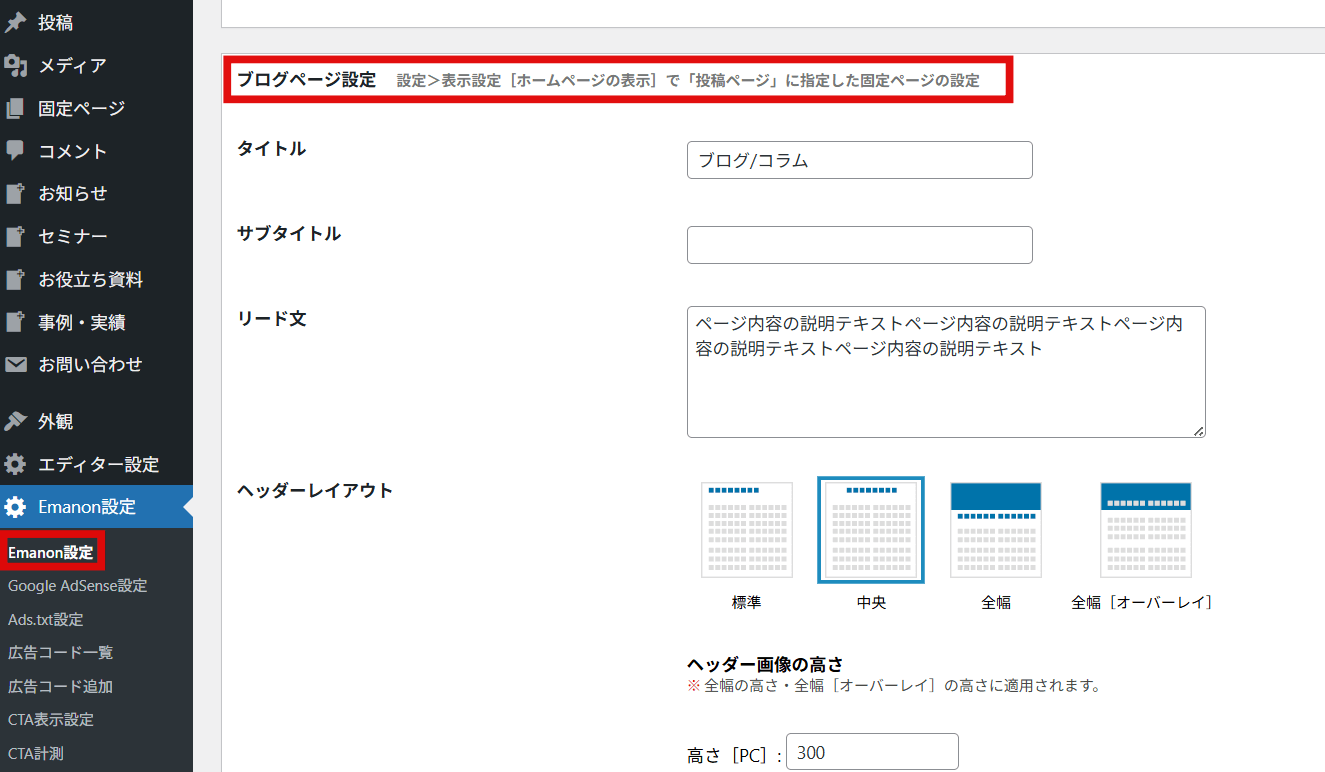The width and height of the screenshot is (1325, 772).
Task: Open the CTA表示設定 submenu link
Action: (50, 720)
